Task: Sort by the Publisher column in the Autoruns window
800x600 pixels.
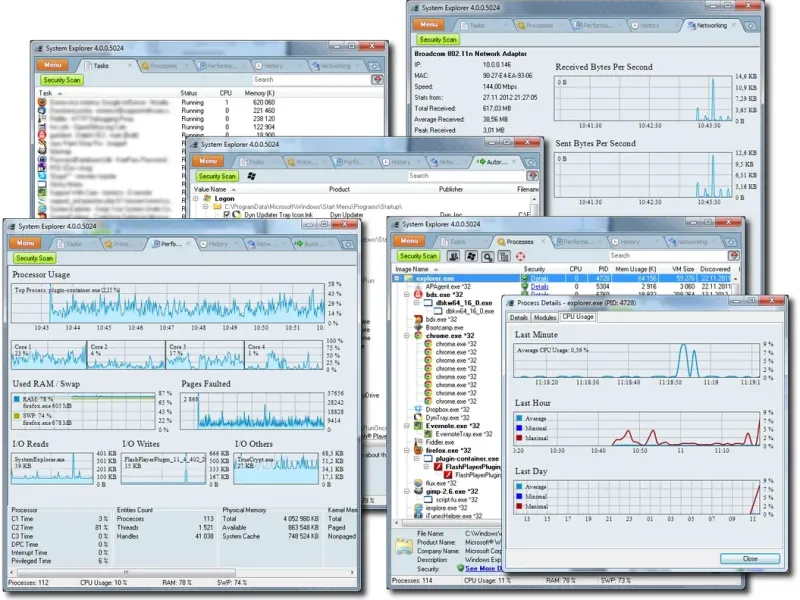Action: tap(451, 189)
